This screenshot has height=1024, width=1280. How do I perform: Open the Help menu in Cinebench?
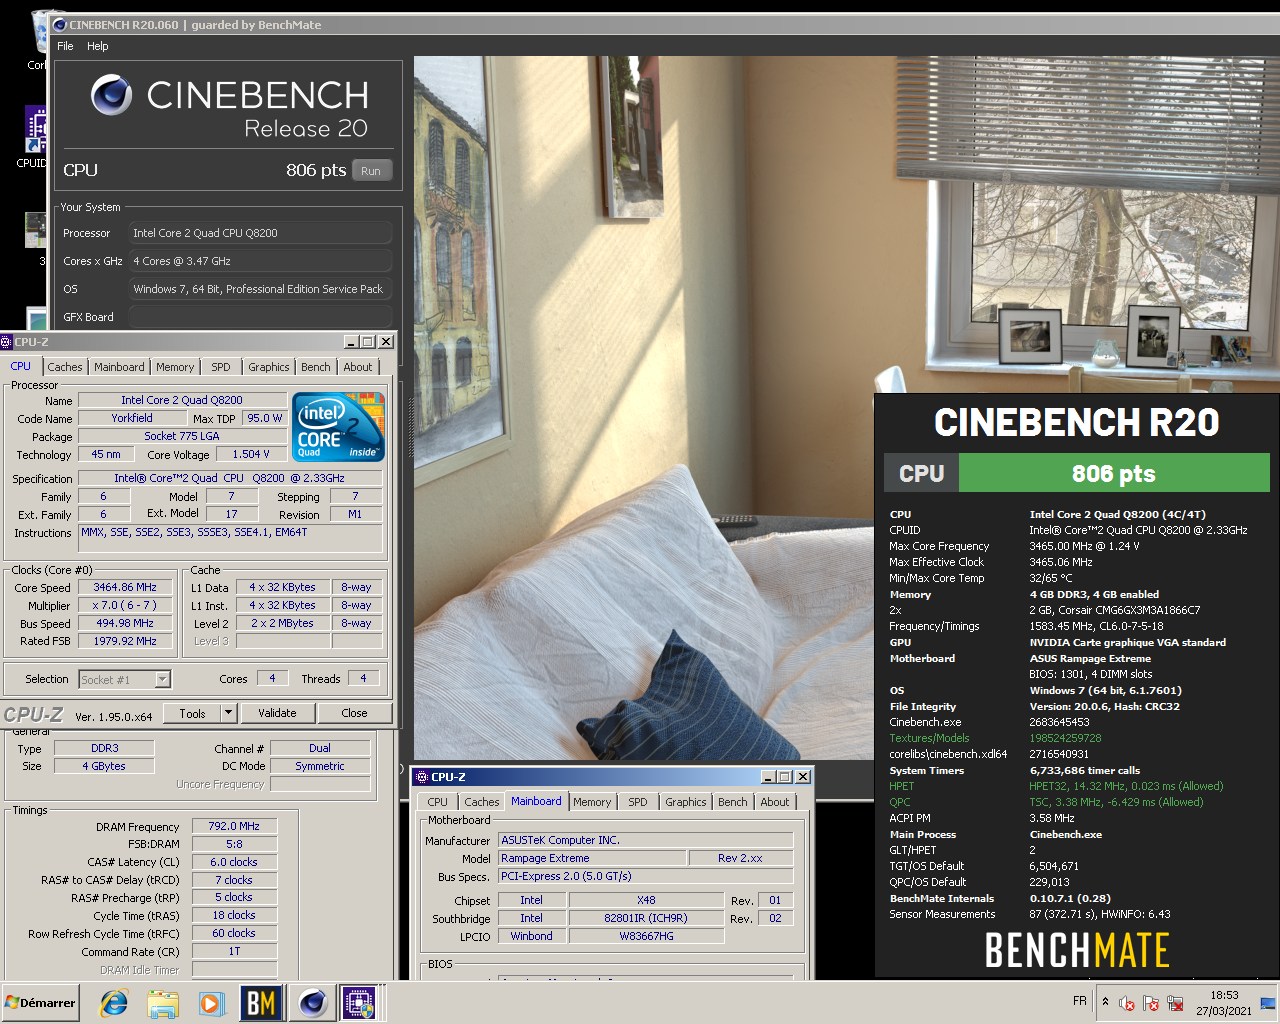(98, 46)
